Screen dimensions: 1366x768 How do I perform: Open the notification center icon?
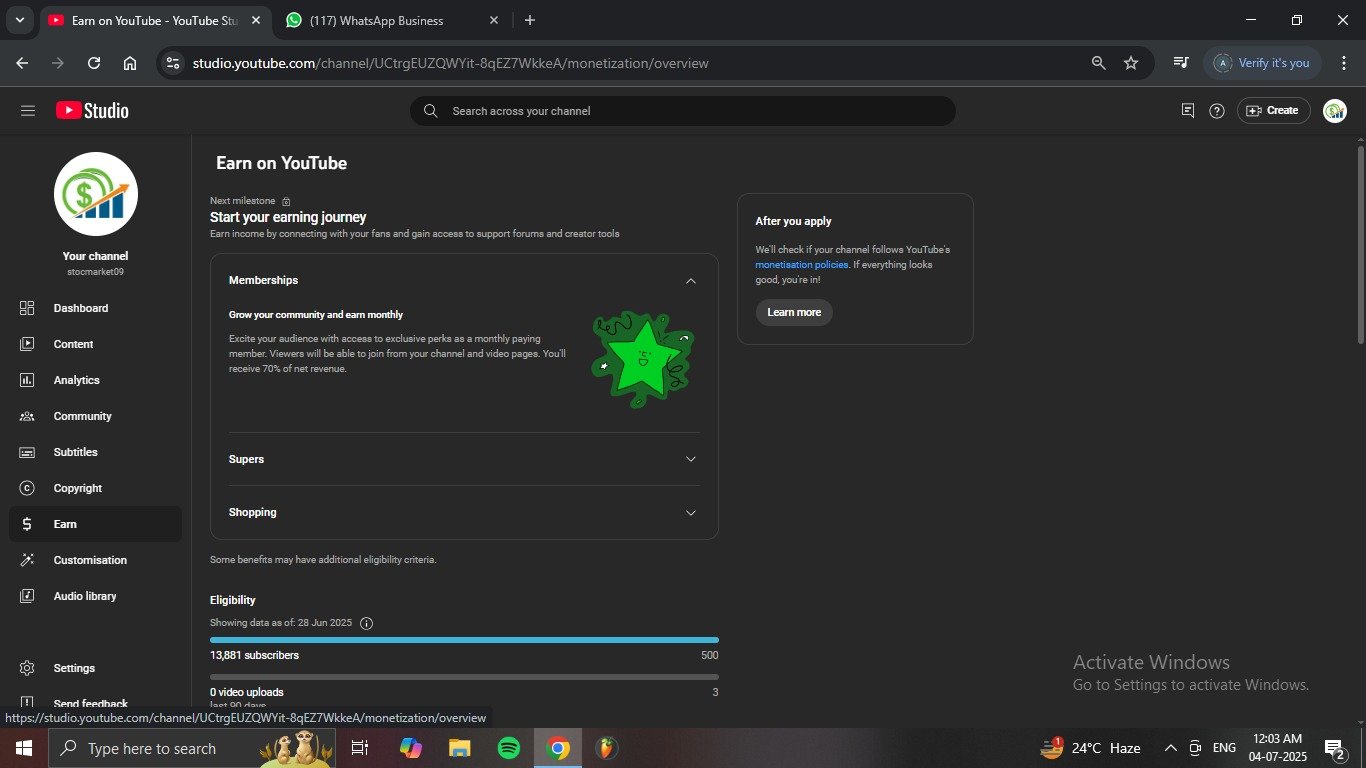[x=1335, y=748]
